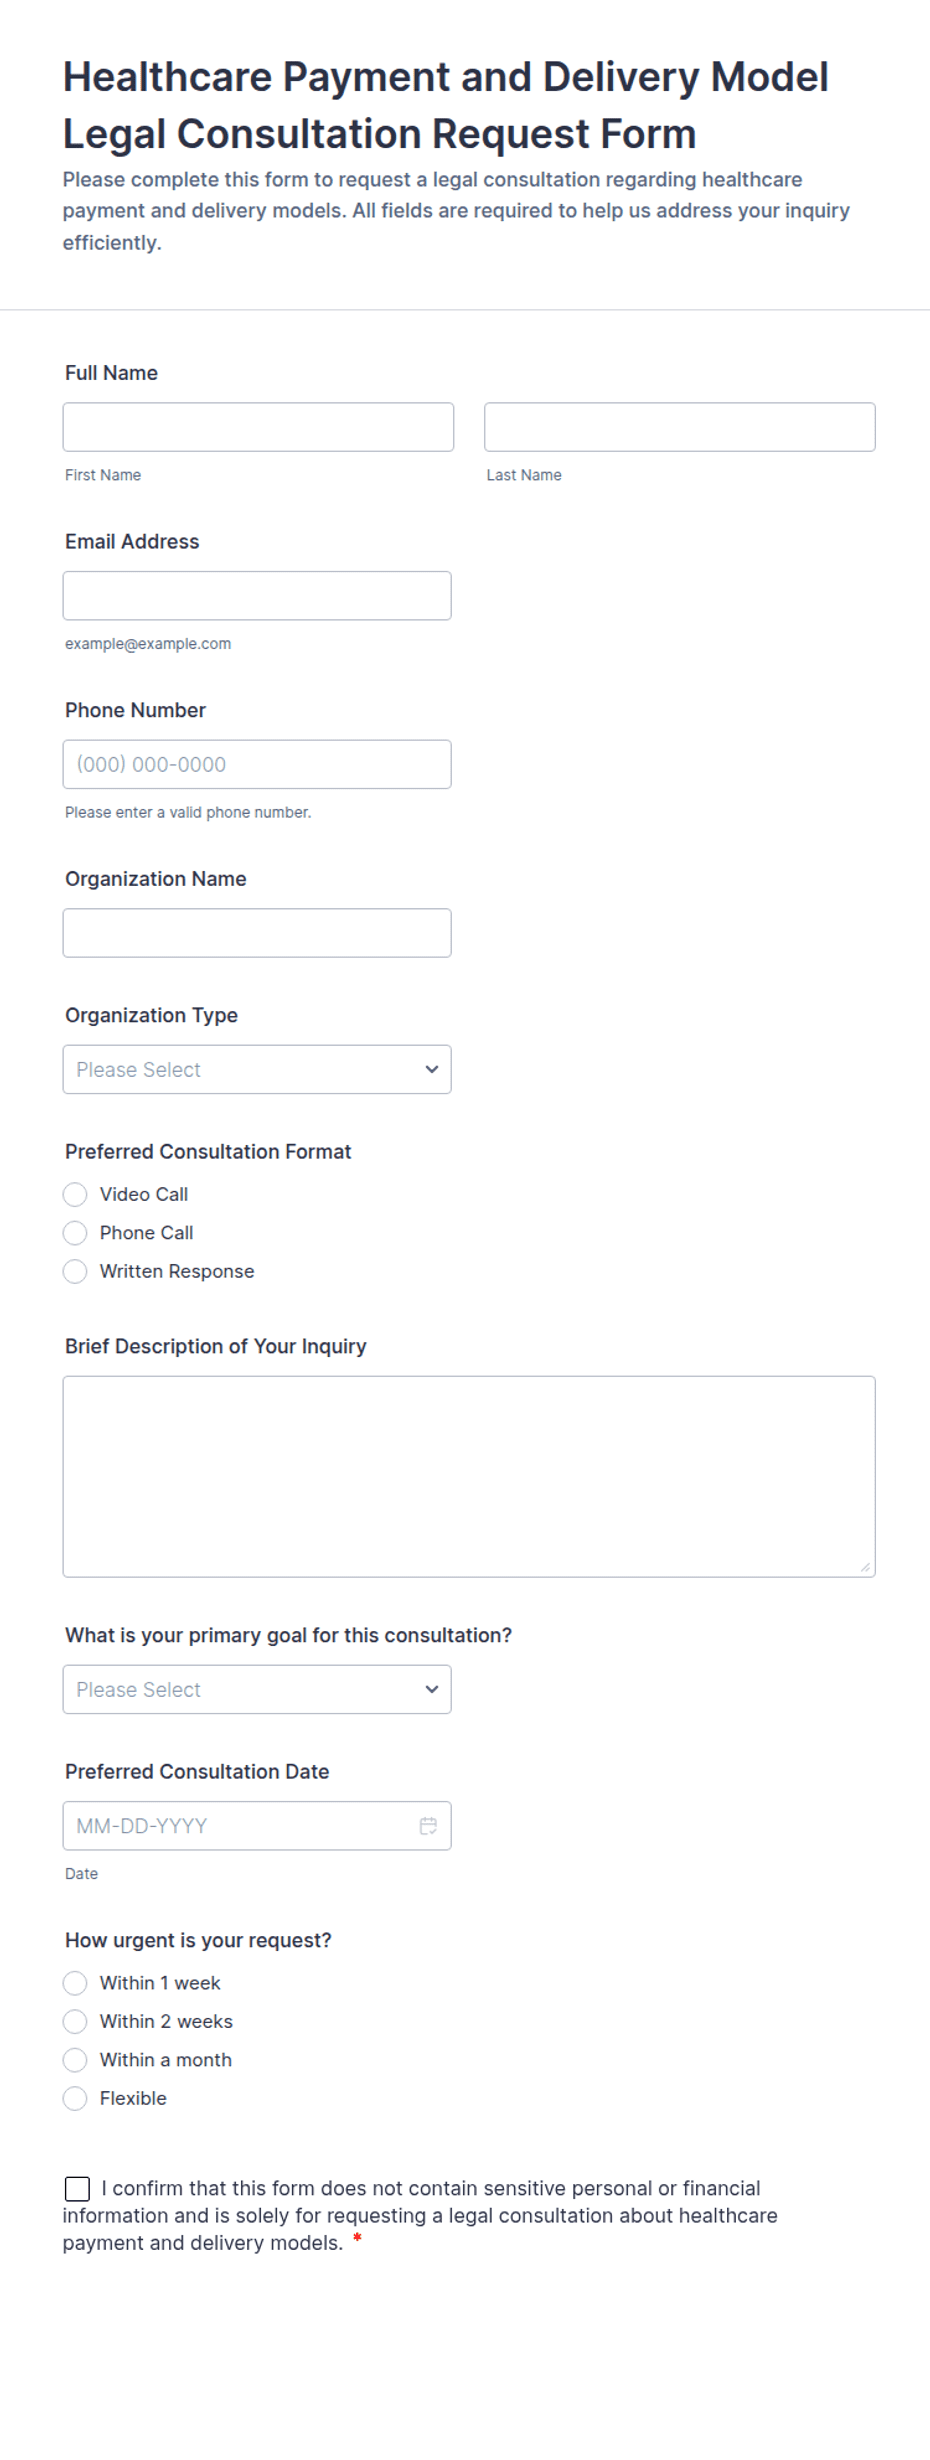Focus the First Name field
The width and height of the screenshot is (930, 2460).
(258, 427)
